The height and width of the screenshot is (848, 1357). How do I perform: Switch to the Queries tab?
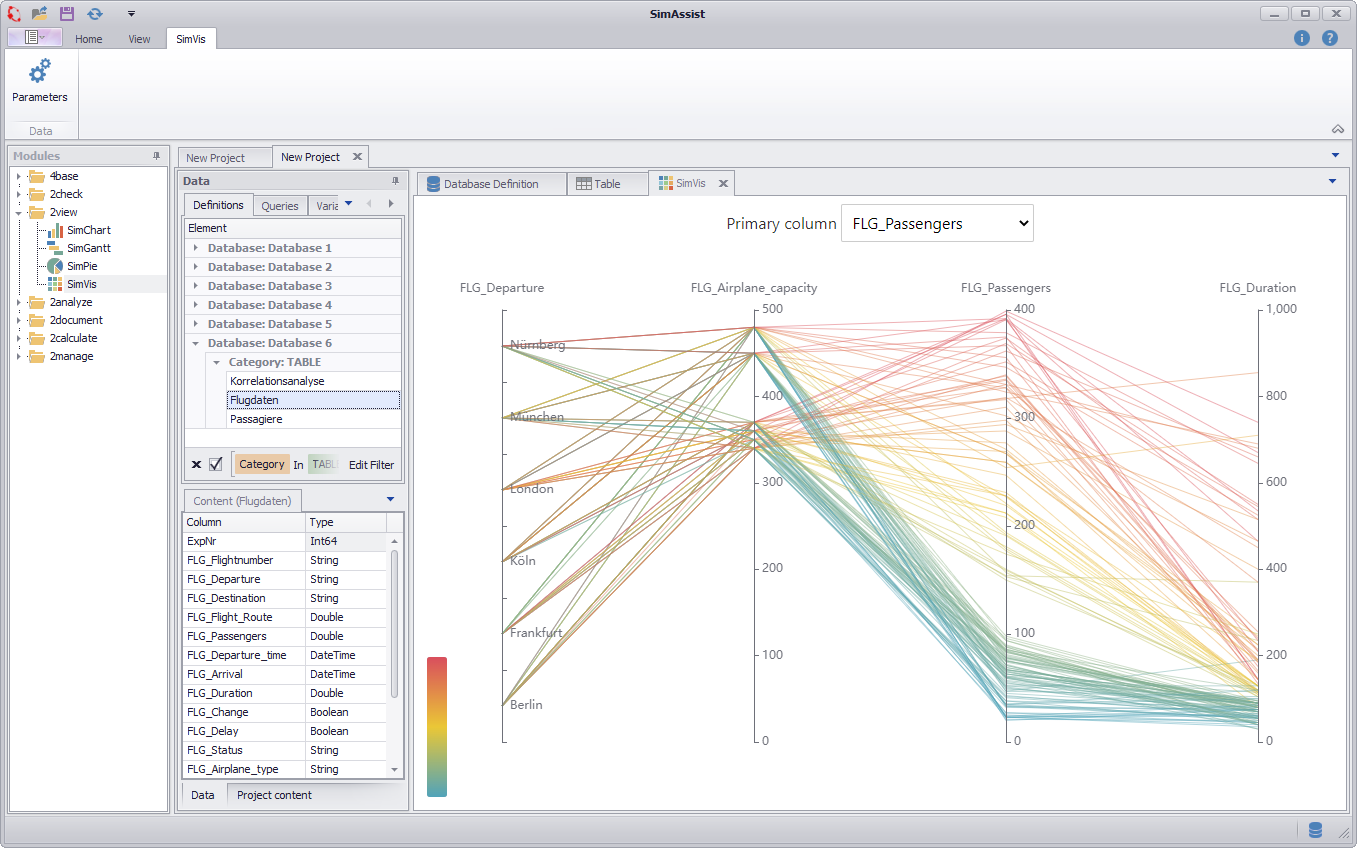coord(280,206)
